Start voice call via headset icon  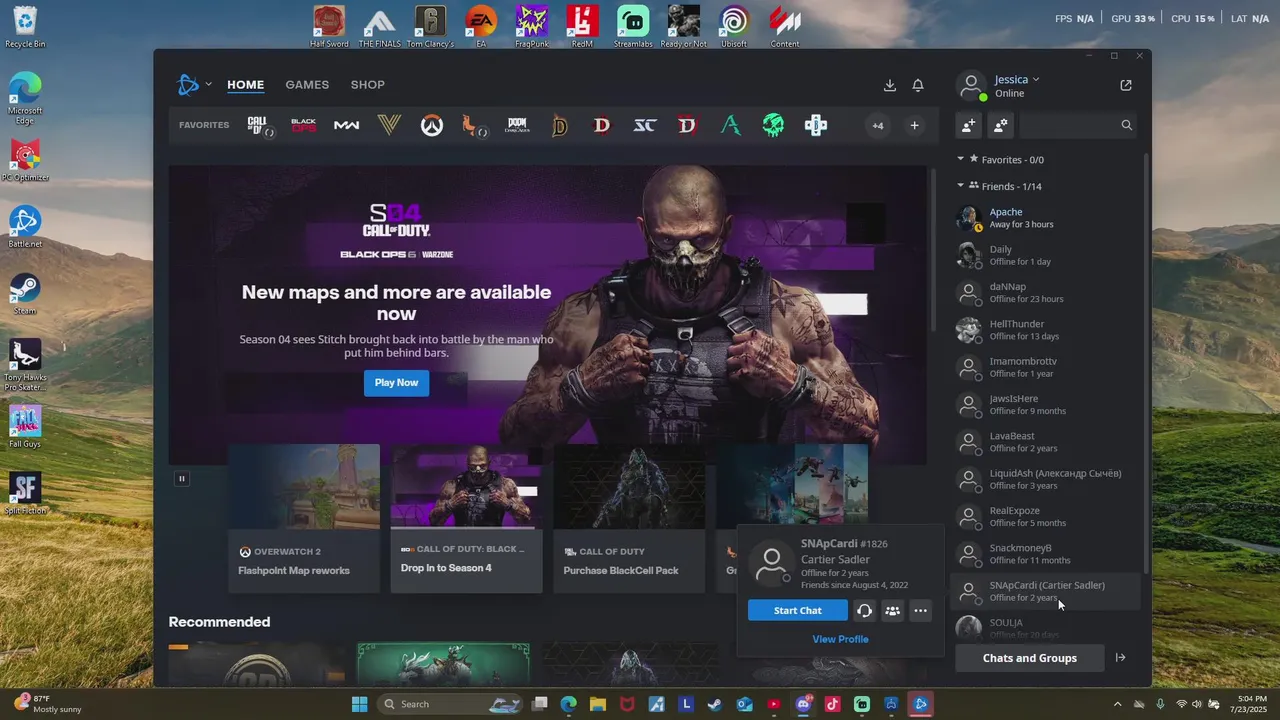pos(864,611)
